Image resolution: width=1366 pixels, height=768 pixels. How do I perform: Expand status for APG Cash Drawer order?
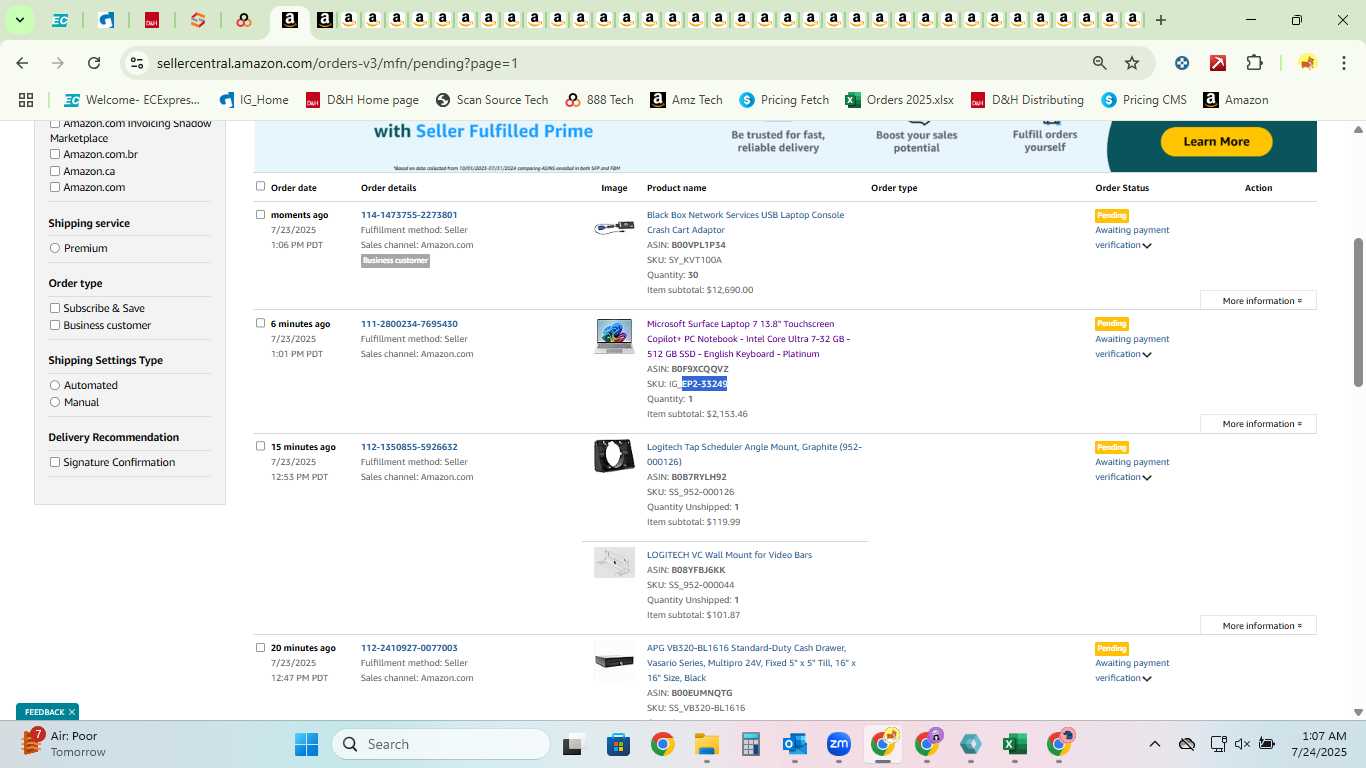(x=1147, y=679)
